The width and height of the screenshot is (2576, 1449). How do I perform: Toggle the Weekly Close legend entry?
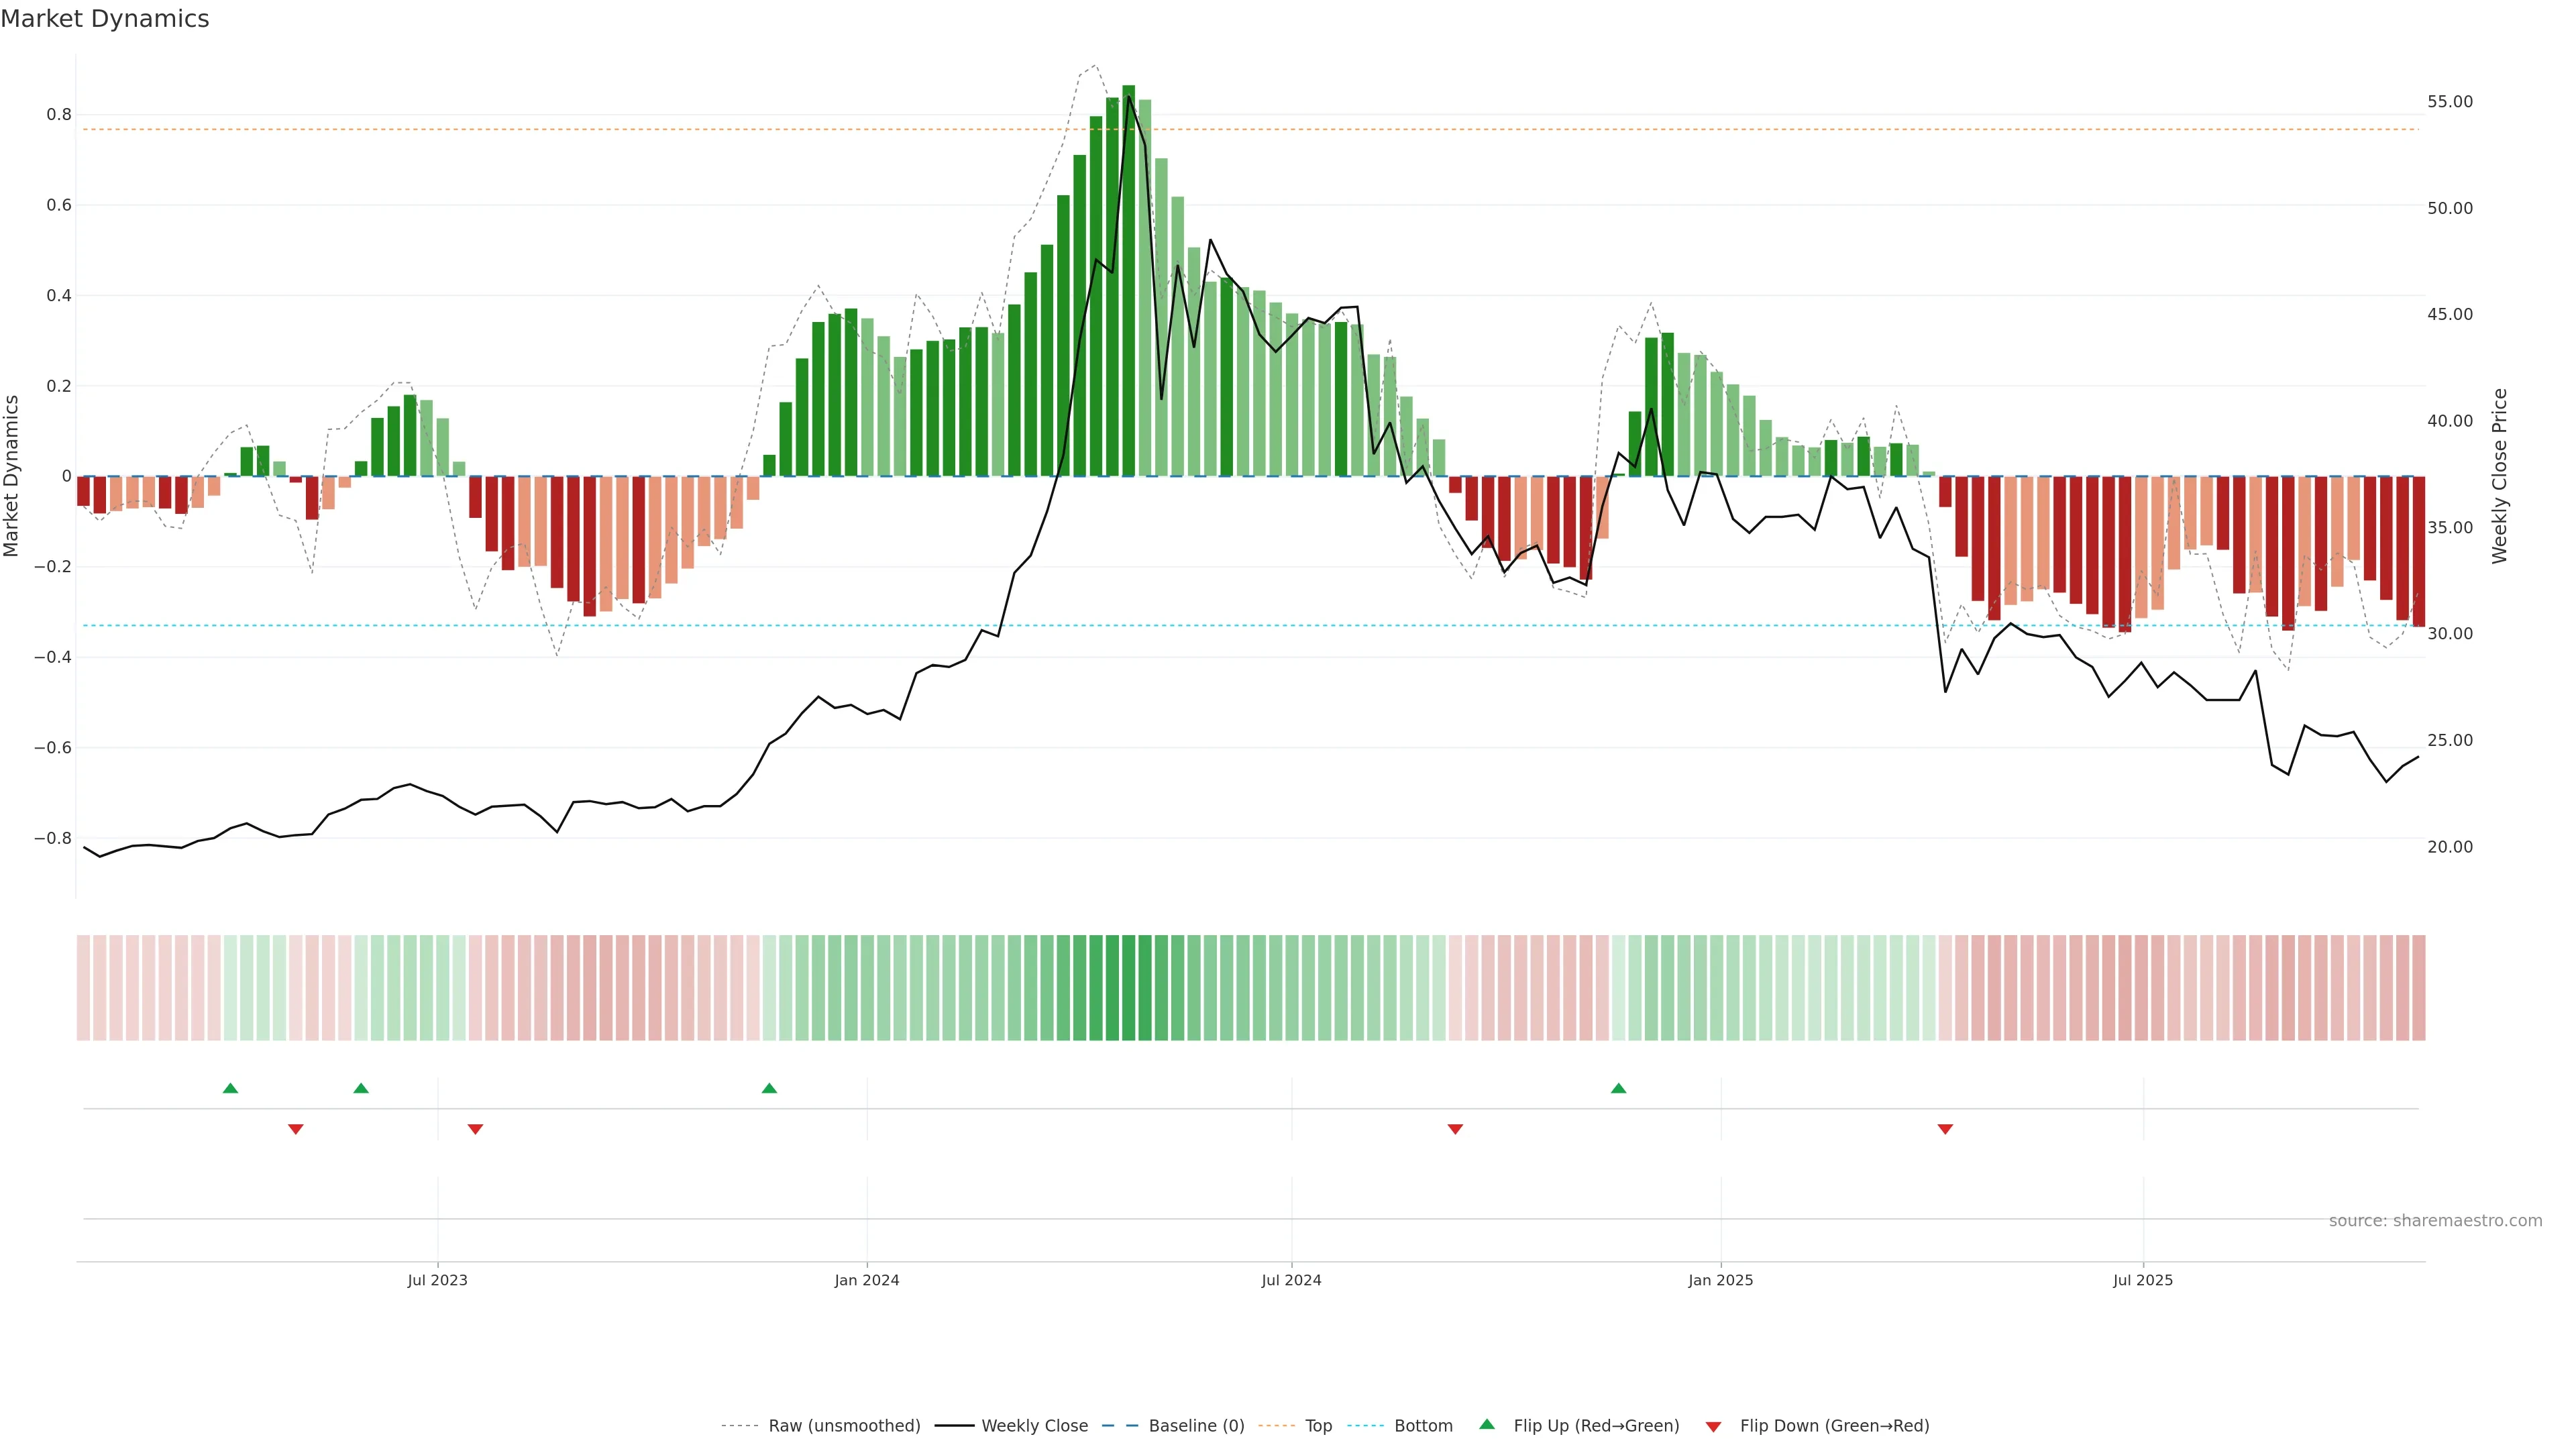coord(1034,1426)
